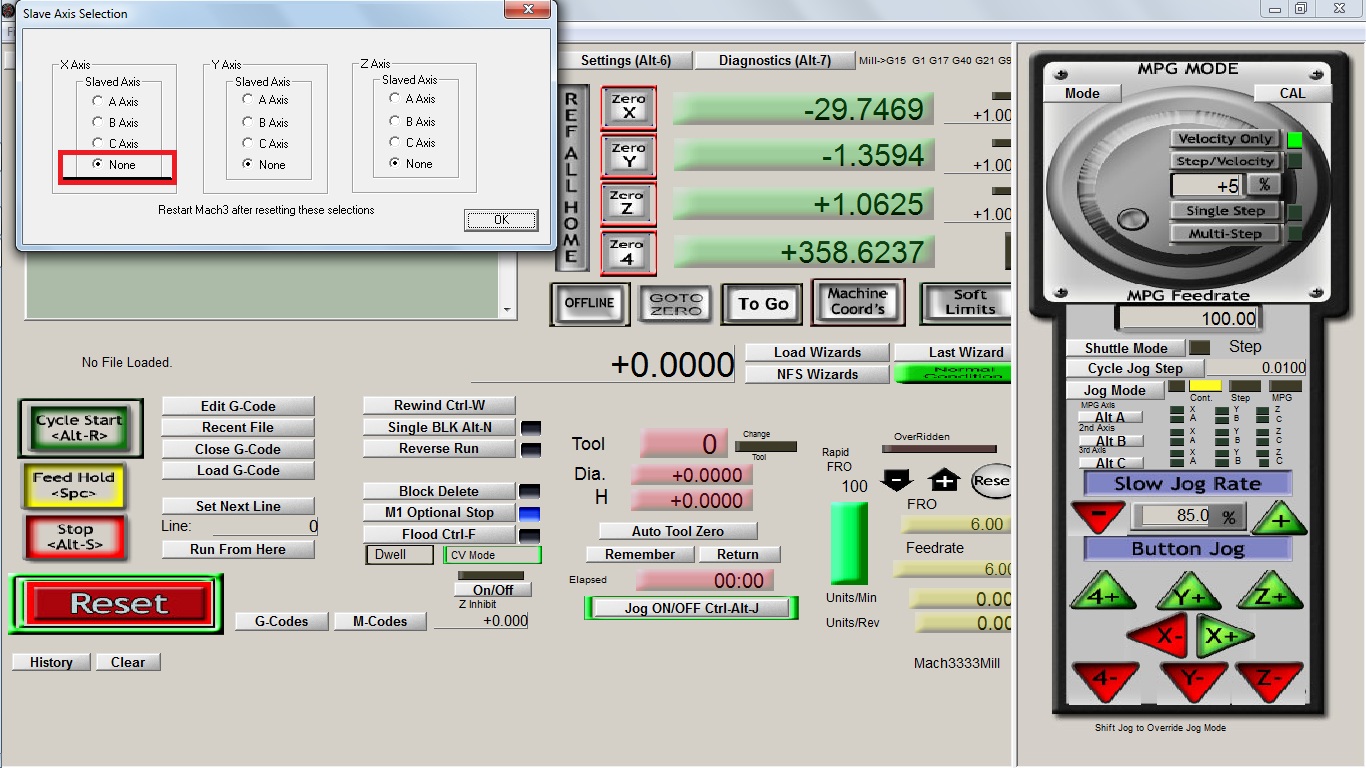Click the green Y+ jog arrow
The width and height of the screenshot is (1366, 768).
coord(1189,591)
